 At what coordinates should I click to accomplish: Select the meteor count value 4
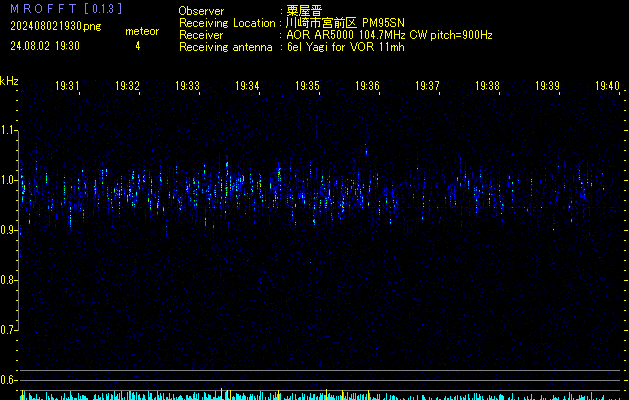pyautogui.click(x=137, y=46)
